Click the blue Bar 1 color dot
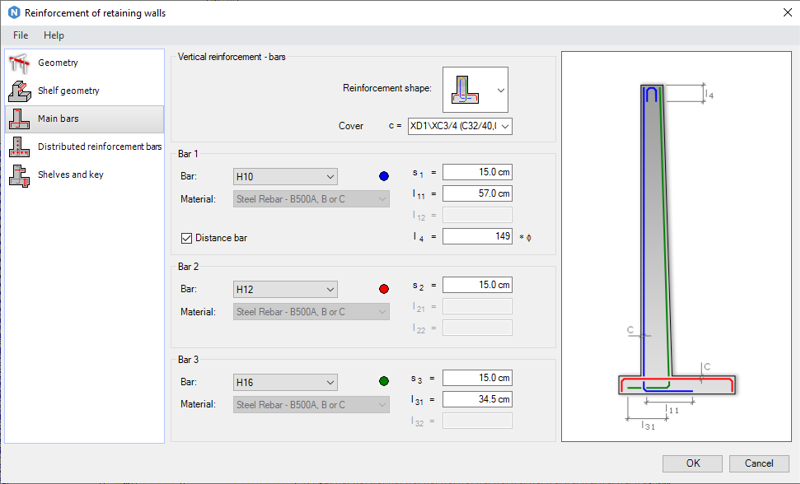Screen dimensions: 800x484 [384, 177]
